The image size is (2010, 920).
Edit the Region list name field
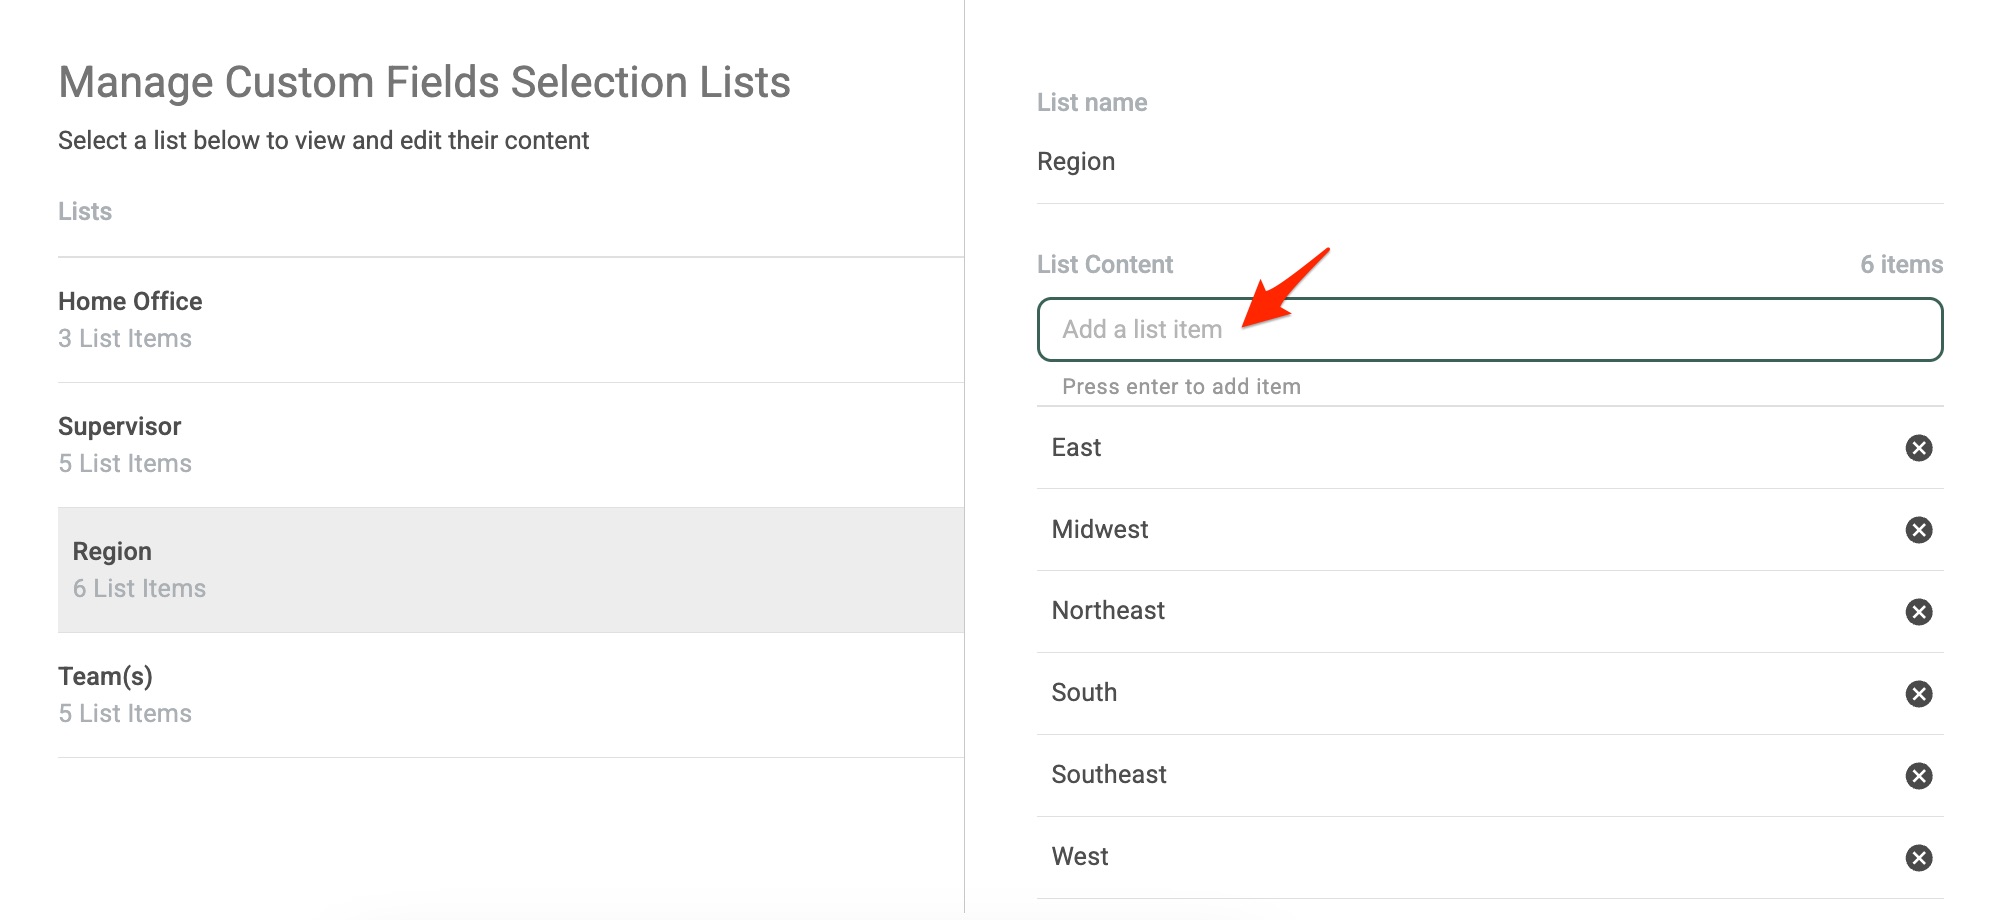pyautogui.click(x=1490, y=162)
